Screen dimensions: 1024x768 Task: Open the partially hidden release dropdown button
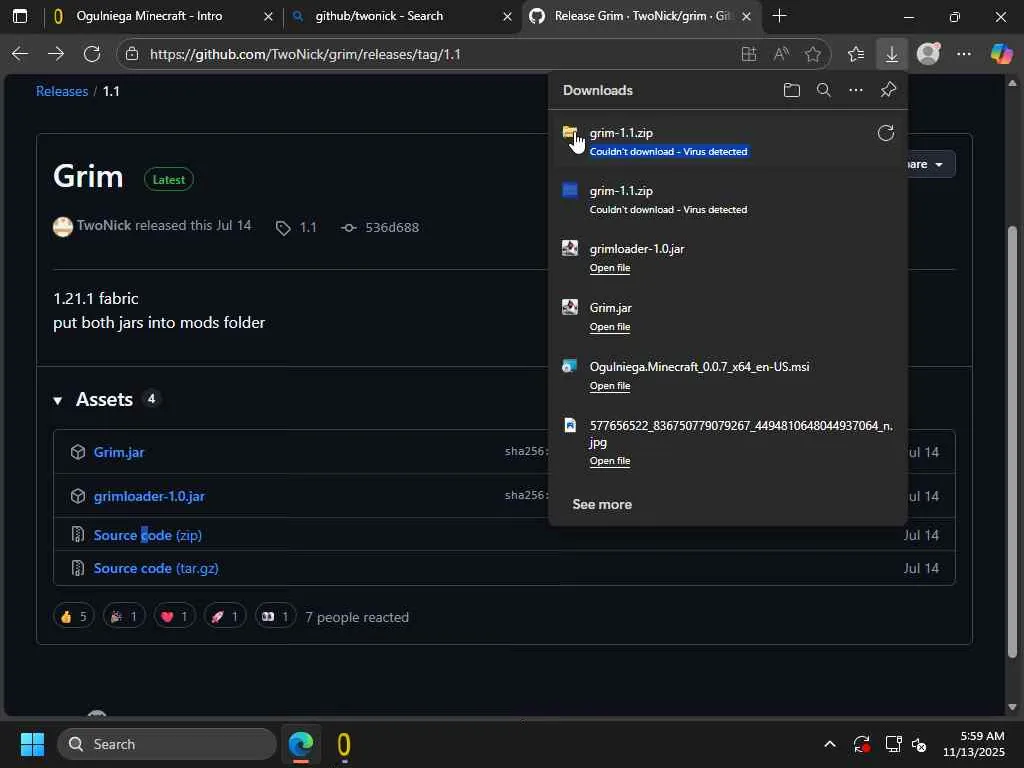coord(931,164)
